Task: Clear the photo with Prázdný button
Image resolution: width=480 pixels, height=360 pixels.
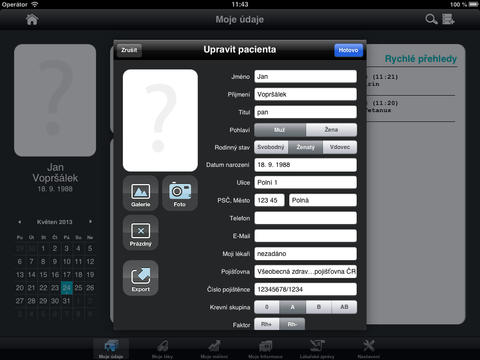Action: pyautogui.click(x=141, y=233)
